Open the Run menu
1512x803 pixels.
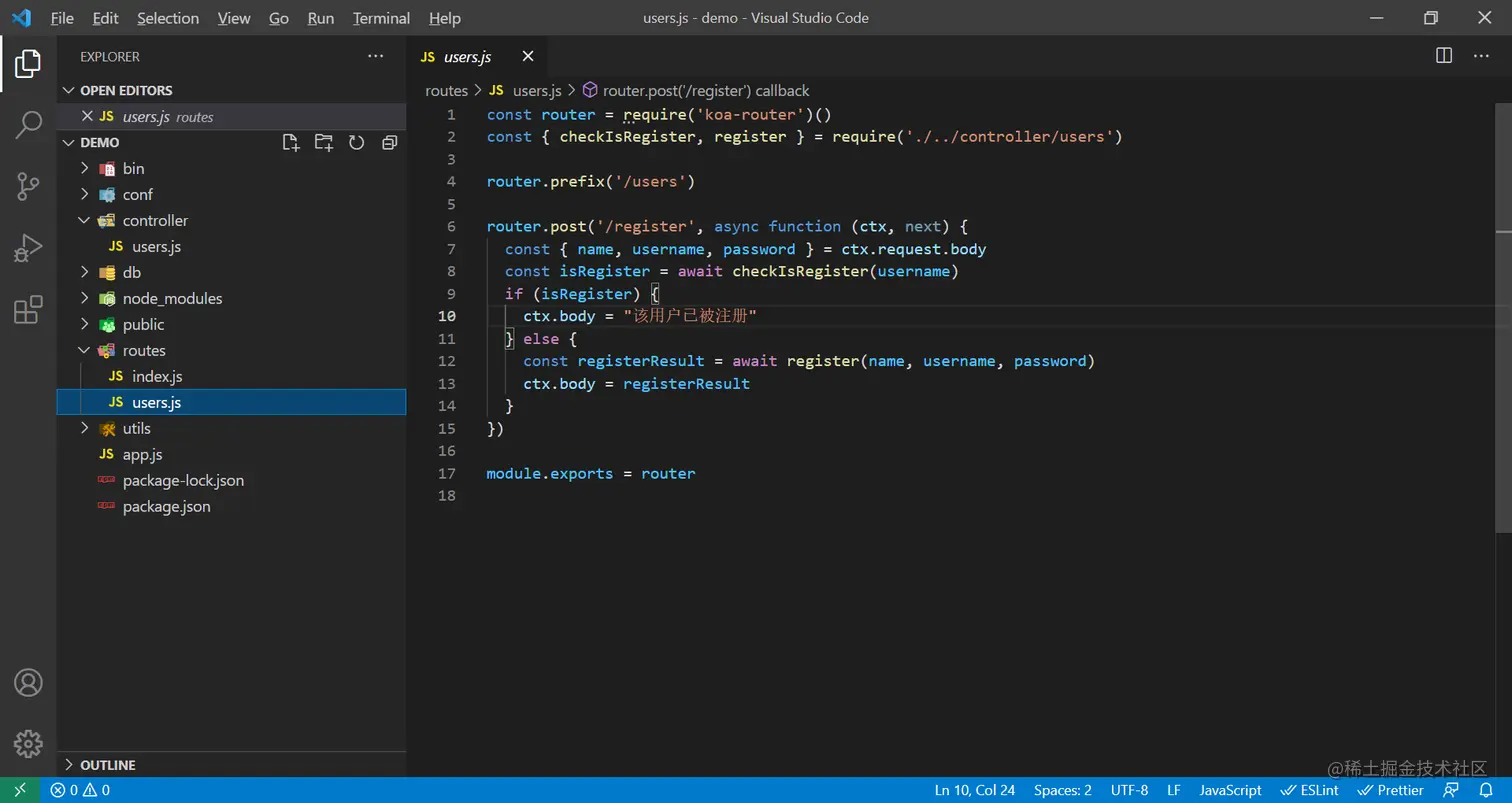point(321,18)
